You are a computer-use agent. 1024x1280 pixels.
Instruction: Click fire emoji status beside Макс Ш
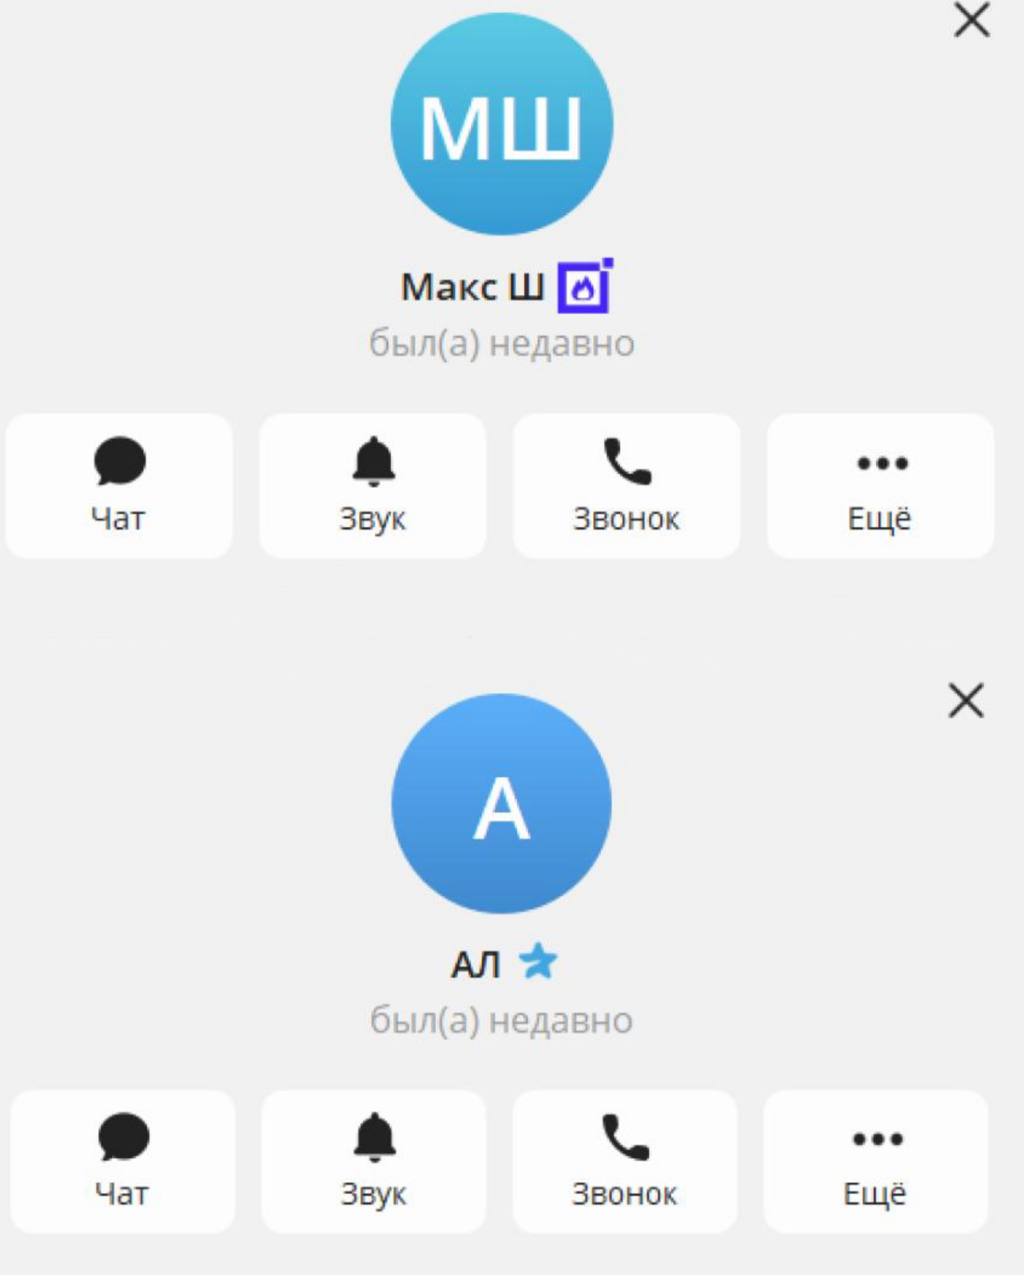tap(585, 287)
